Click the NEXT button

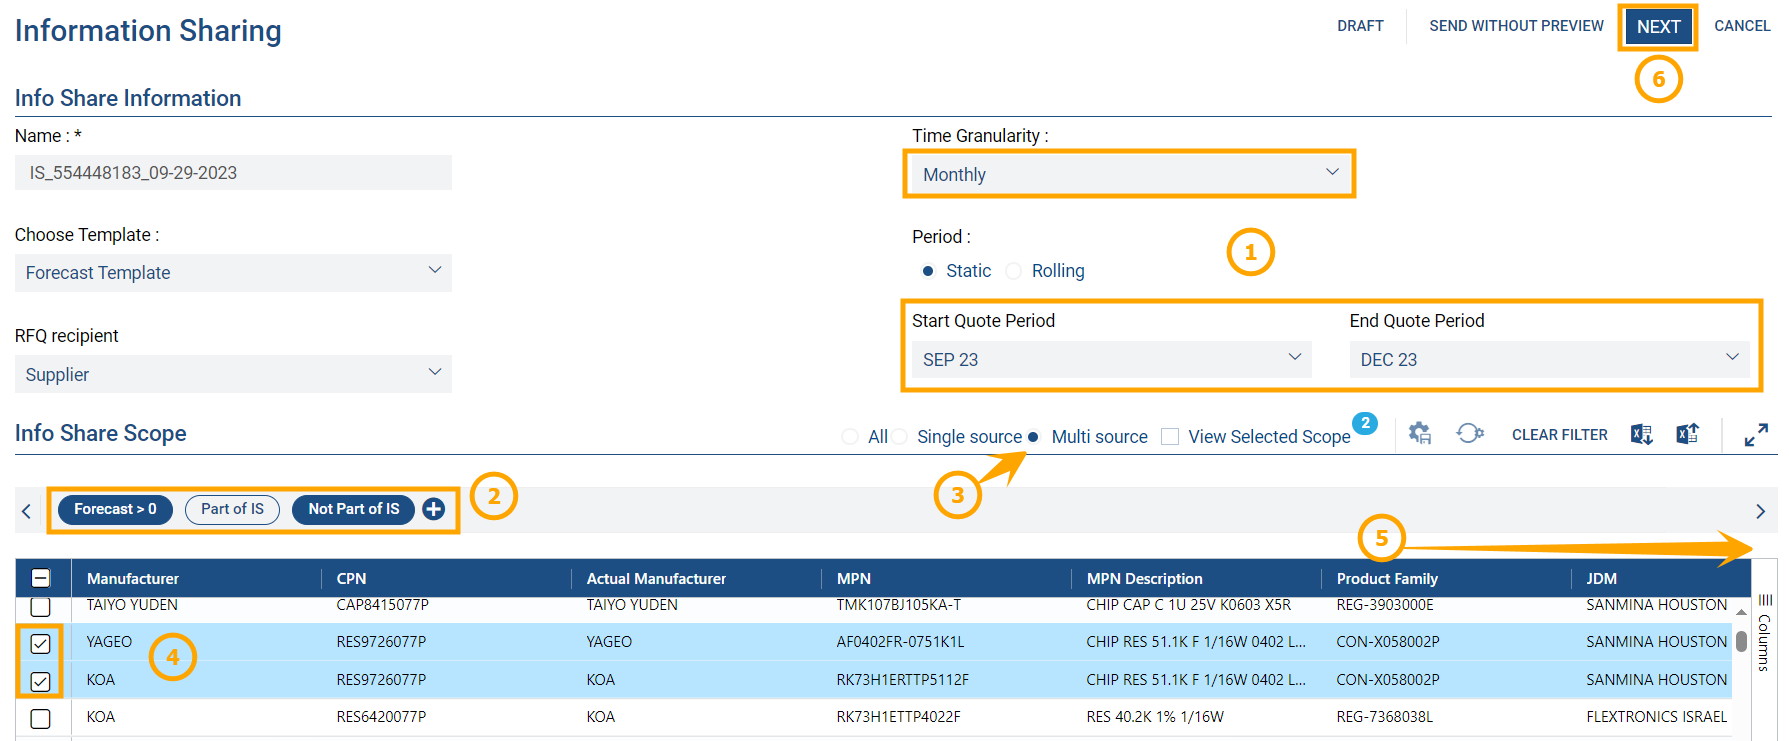pos(1657,27)
